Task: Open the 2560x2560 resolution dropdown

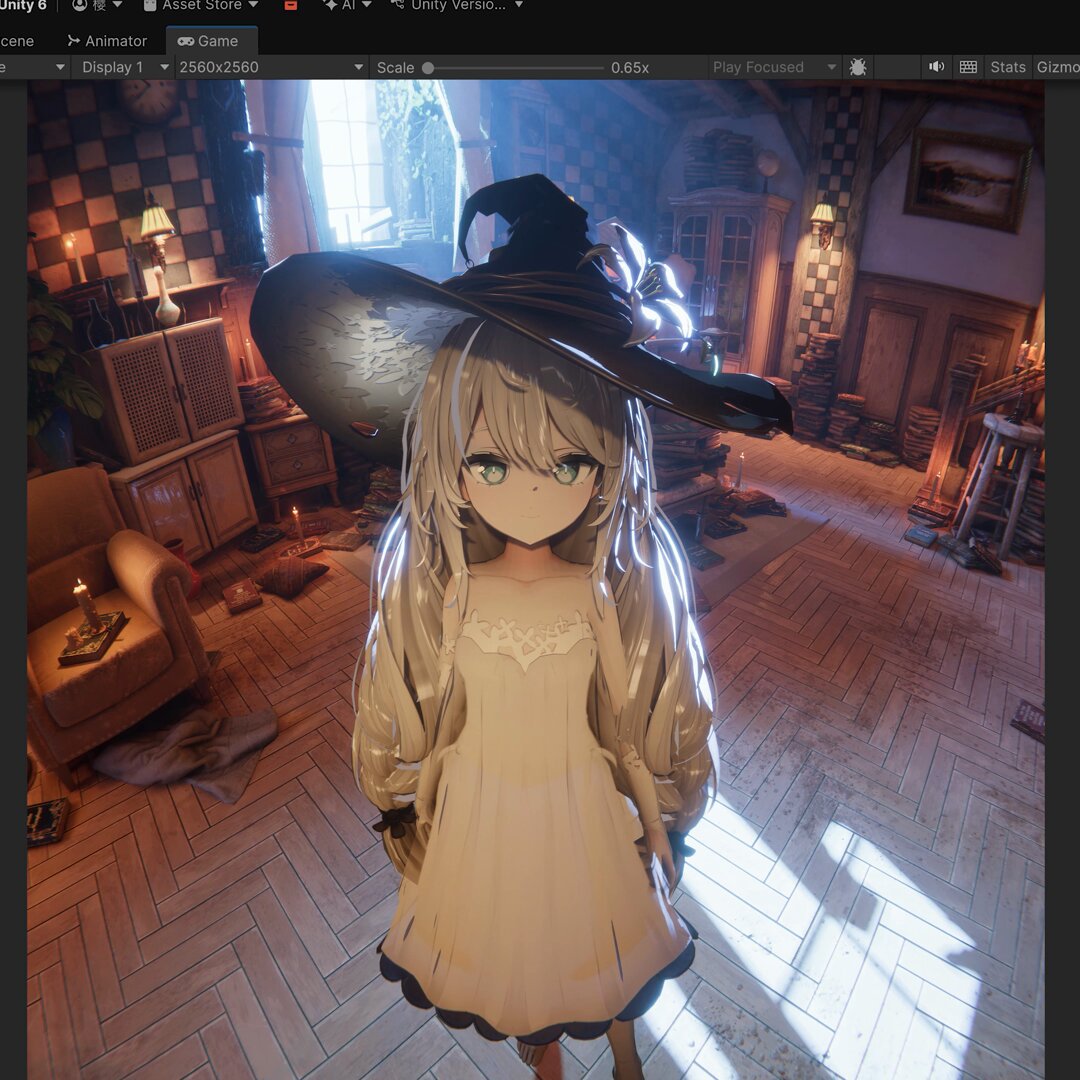Action: 271,68
